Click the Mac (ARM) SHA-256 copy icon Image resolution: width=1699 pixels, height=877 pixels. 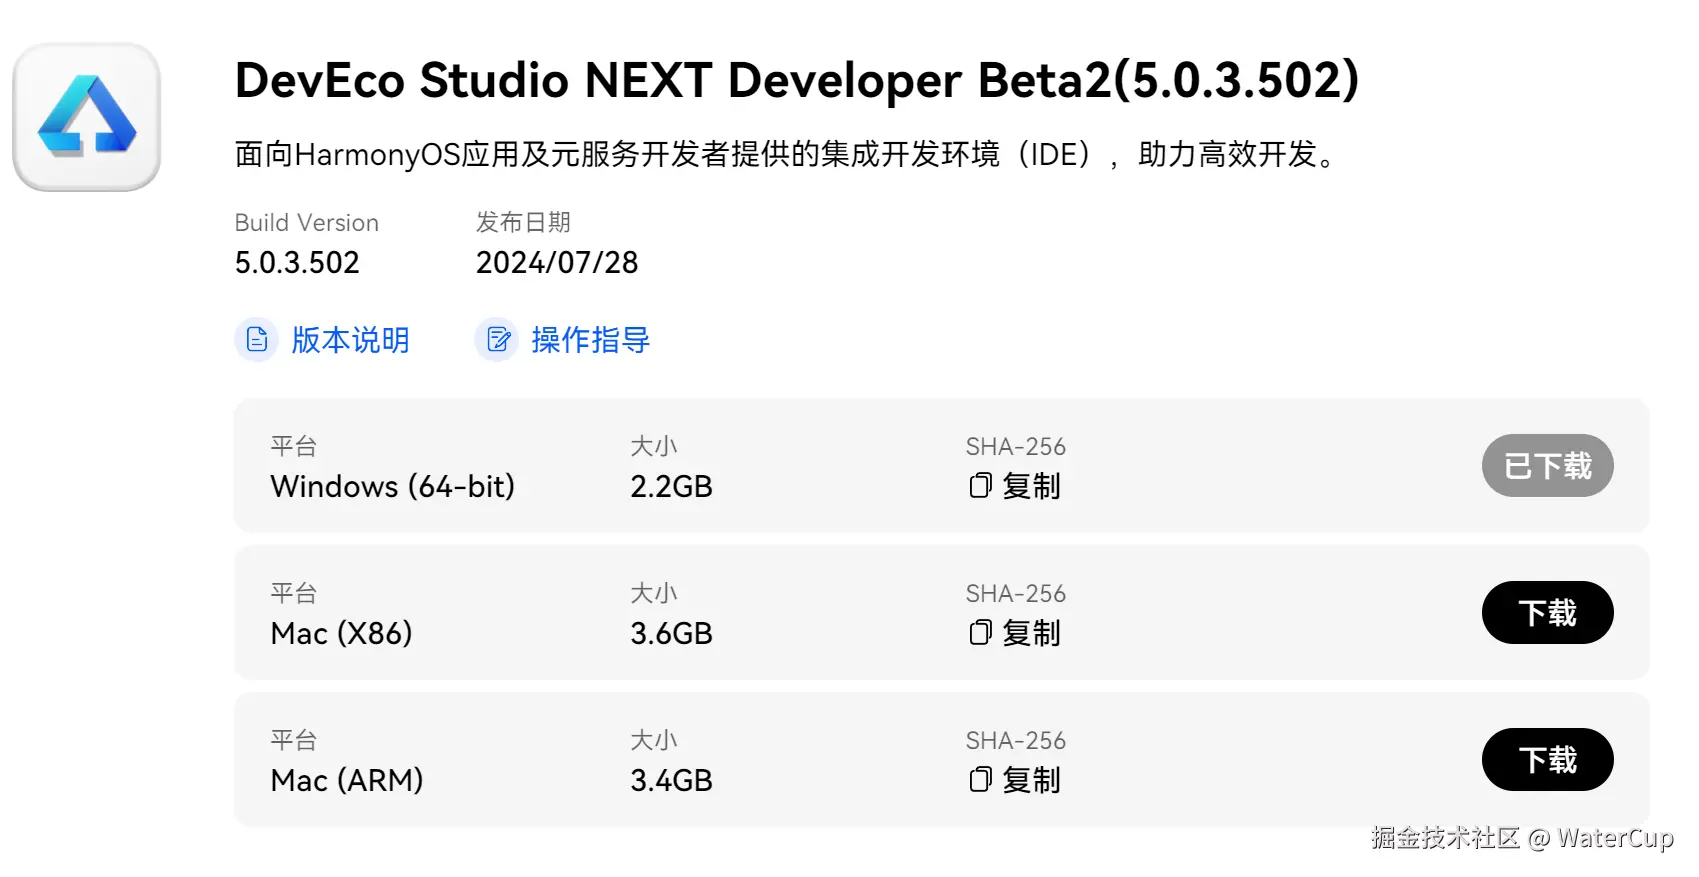(x=980, y=780)
